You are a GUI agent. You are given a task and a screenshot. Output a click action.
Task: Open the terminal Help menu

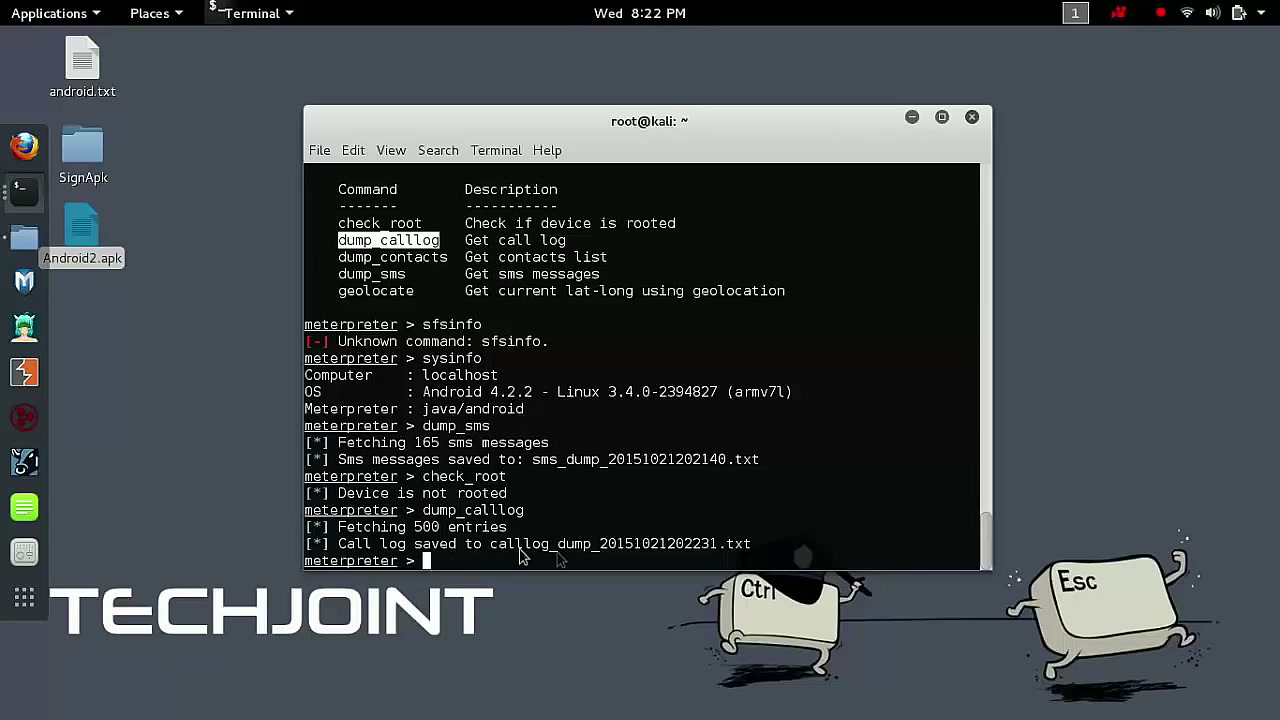click(547, 150)
